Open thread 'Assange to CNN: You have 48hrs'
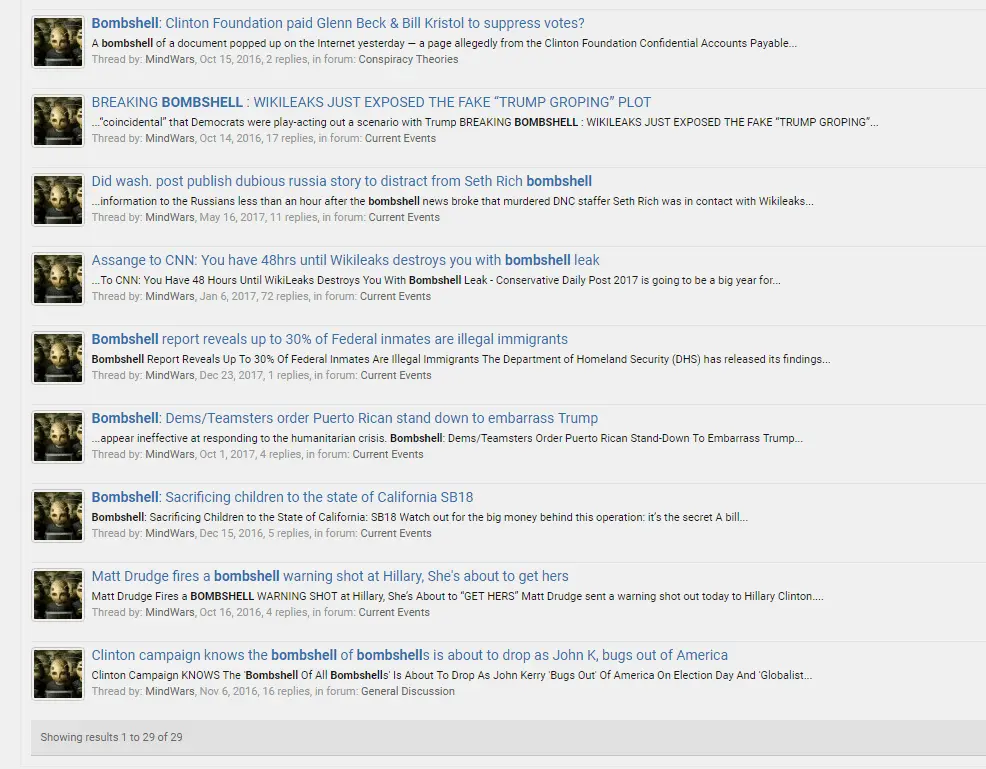Viewport: 986px width, 769px height. click(345, 260)
